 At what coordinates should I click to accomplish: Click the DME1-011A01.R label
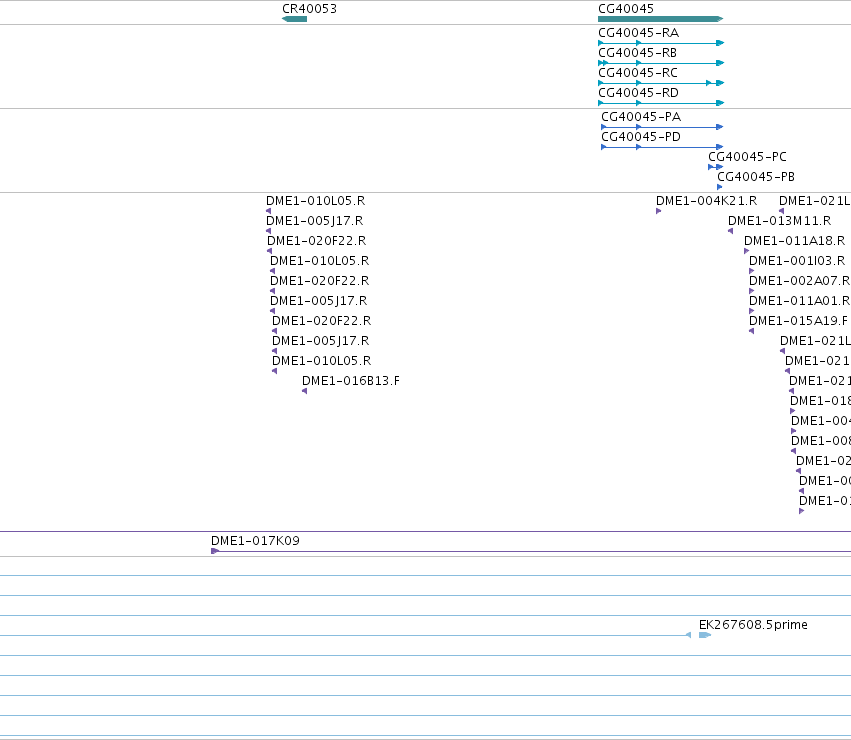pyautogui.click(x=799, y=301)
